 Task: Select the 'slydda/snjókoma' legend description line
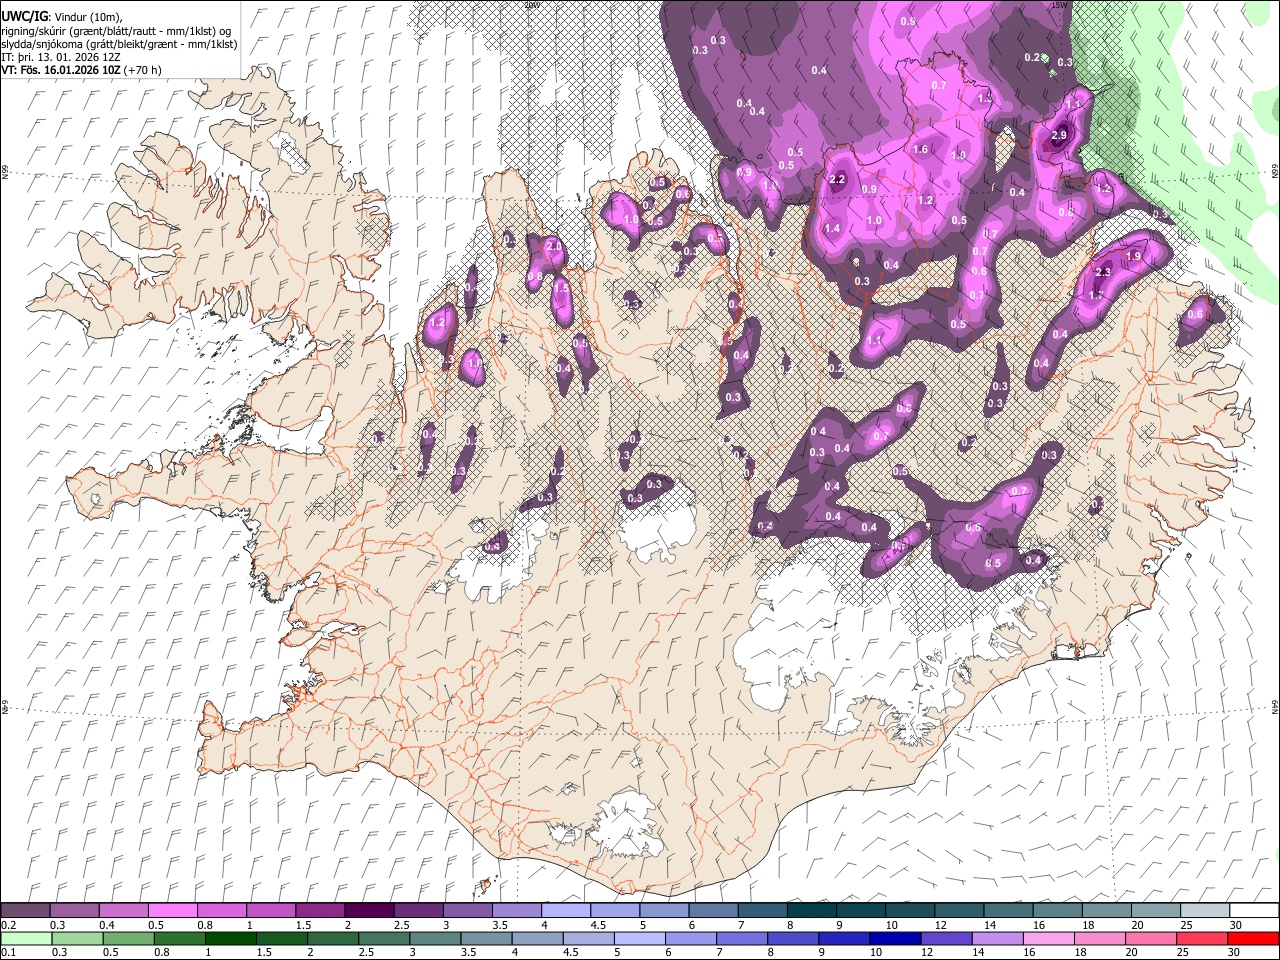[x=120, y=44]
